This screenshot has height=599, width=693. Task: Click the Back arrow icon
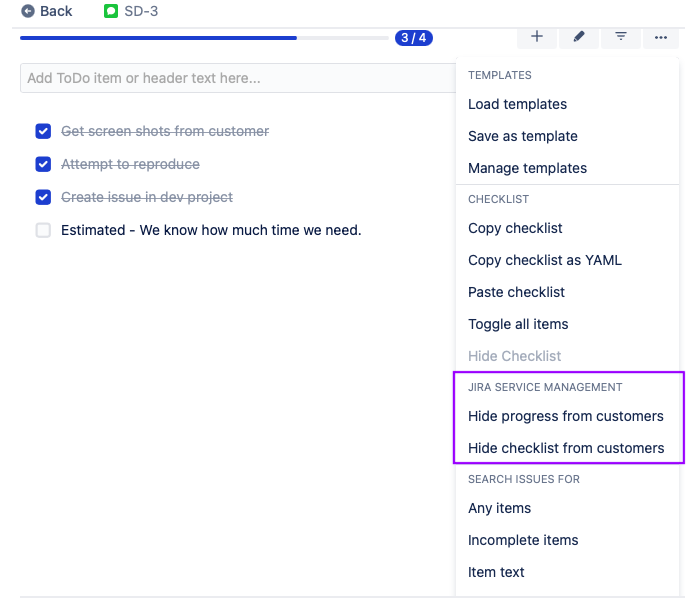(x=28, y=11)
